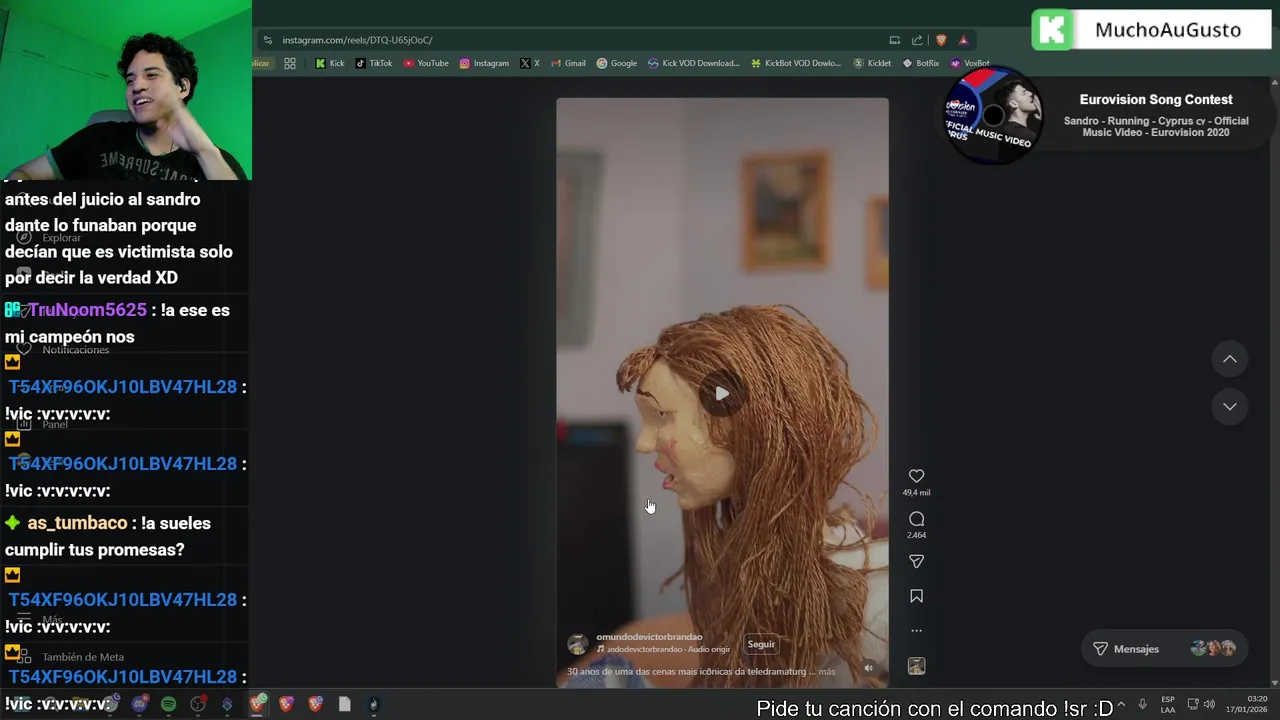Open site settings icon beside URL
1280x720 pixels.
[x=267, y=40]
